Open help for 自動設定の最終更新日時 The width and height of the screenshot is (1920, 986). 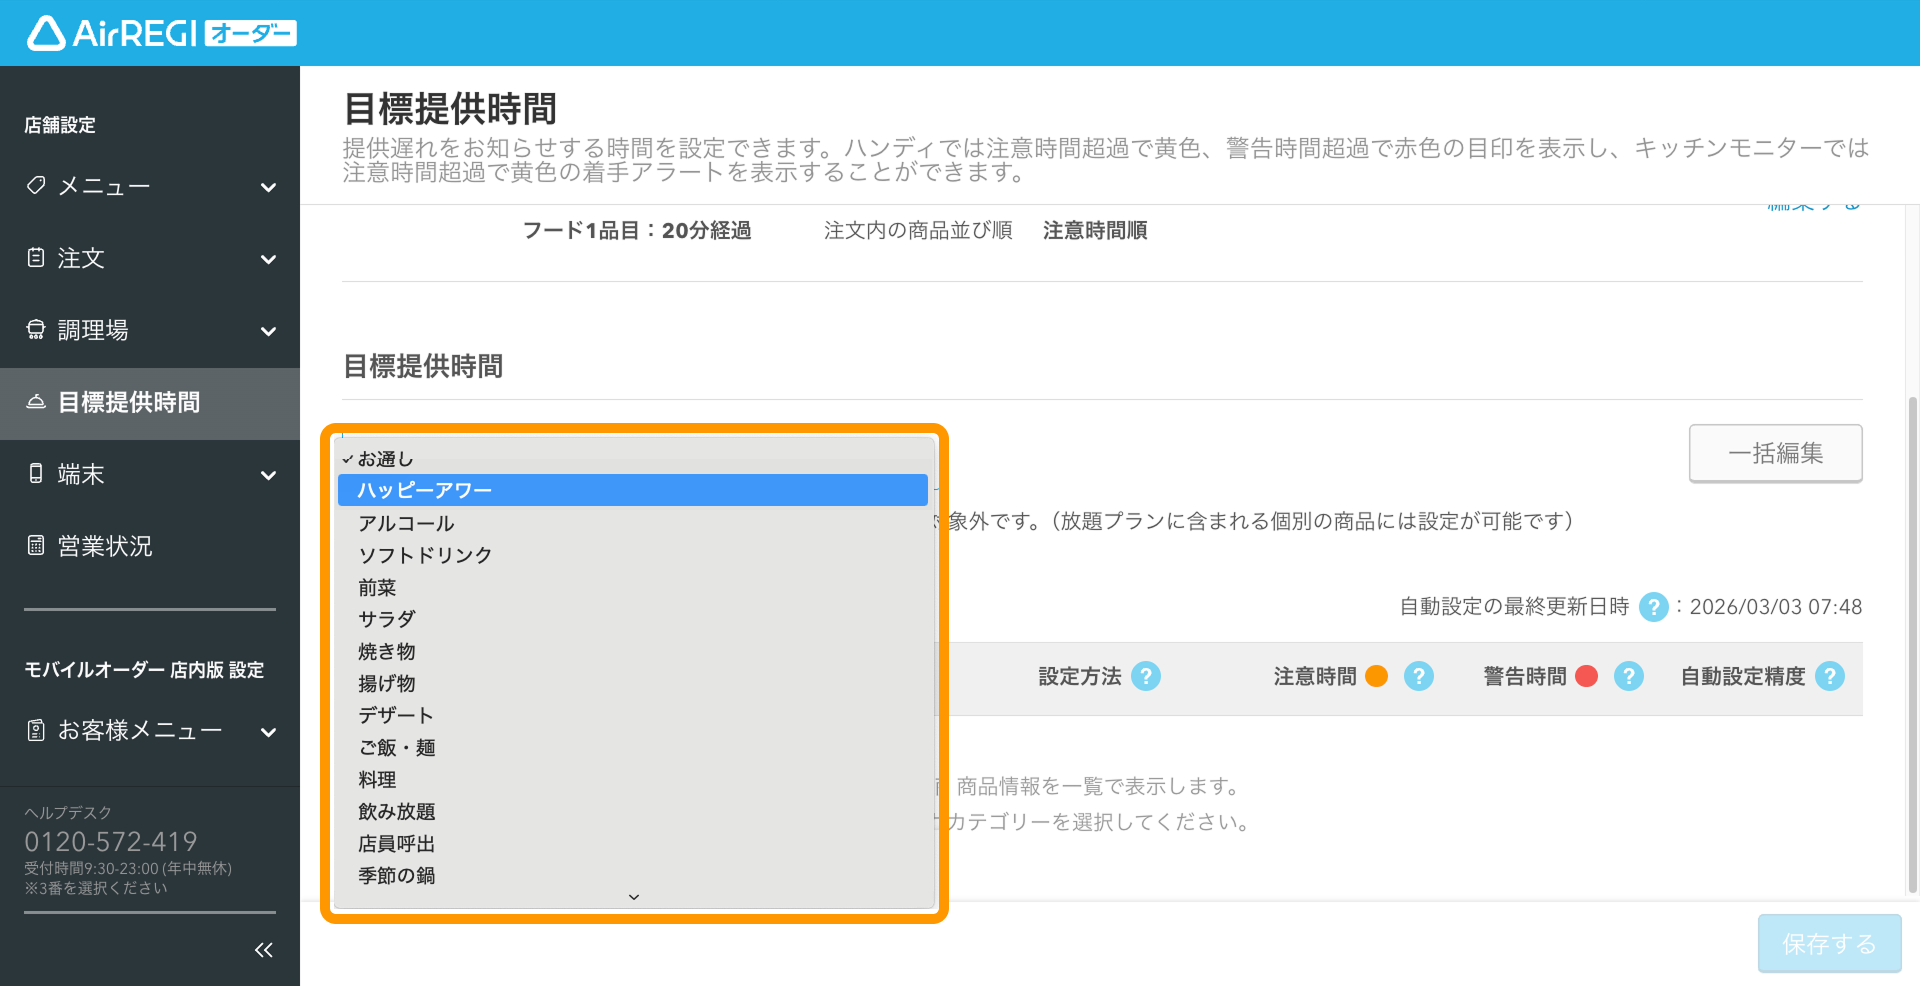1654,607
